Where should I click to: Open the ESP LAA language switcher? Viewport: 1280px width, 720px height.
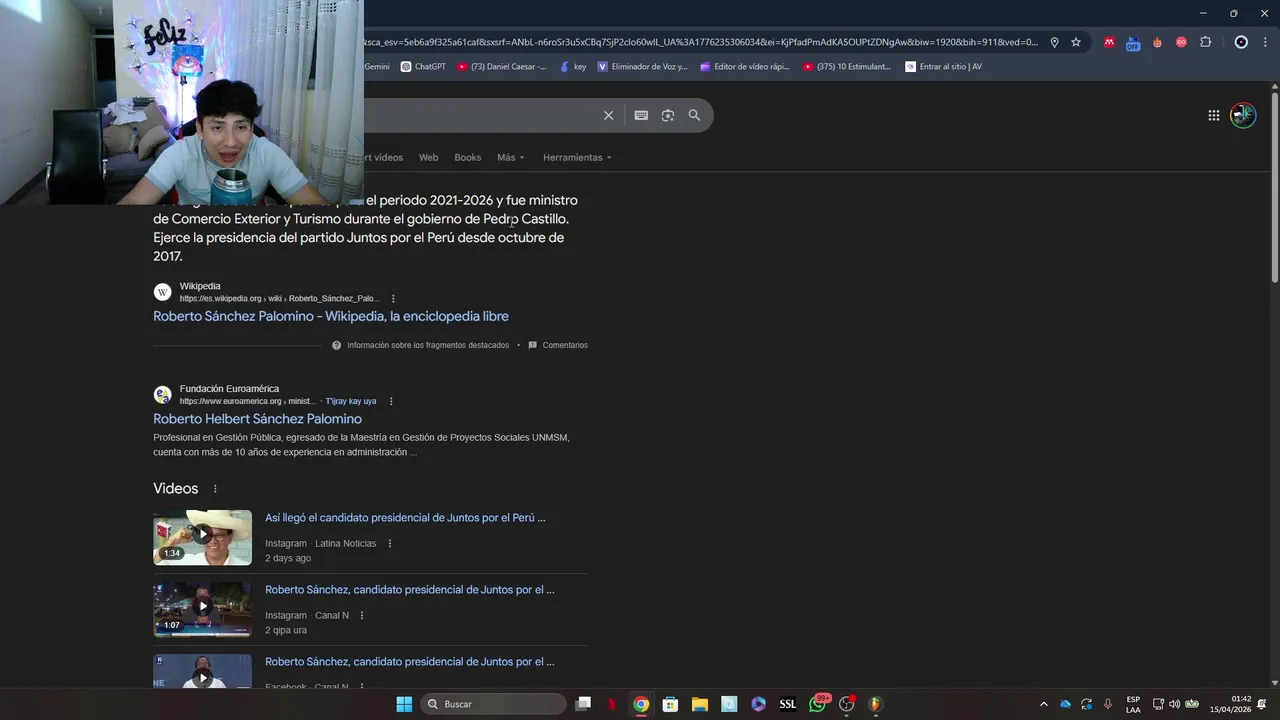pyautogui.click(x=1133, y=704)
